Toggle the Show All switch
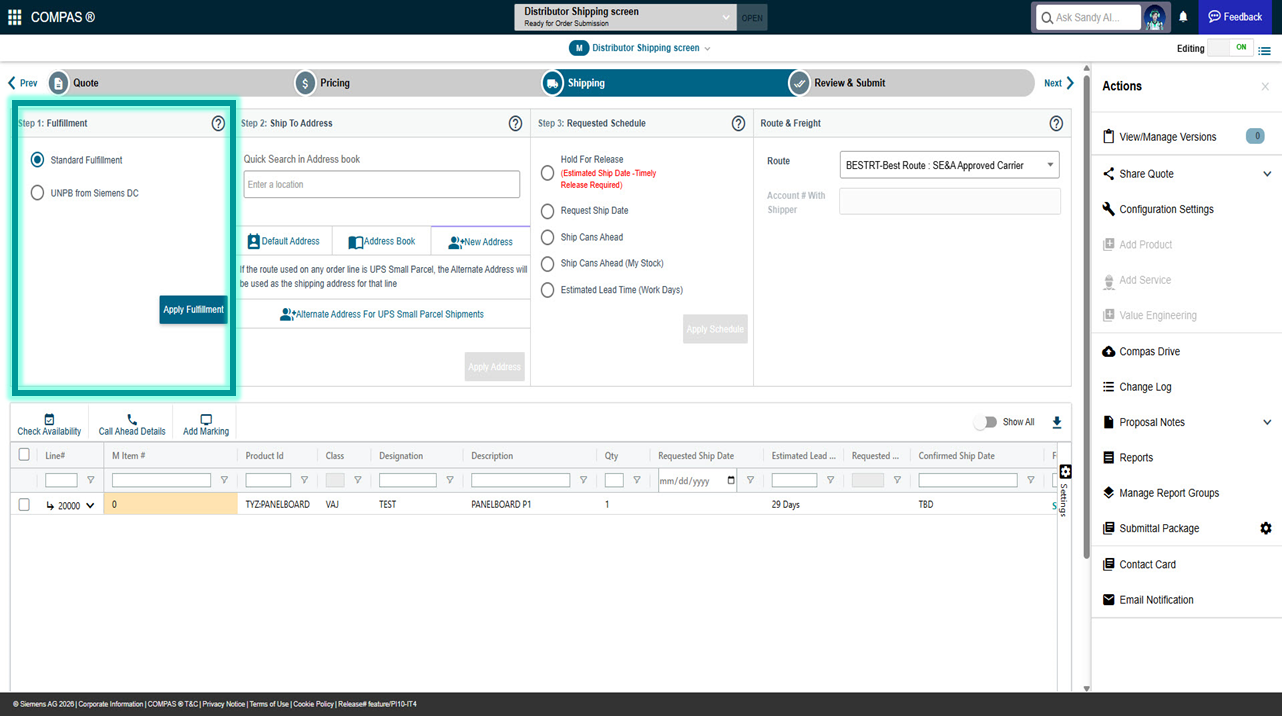Image resolution: width=1282 pixels, height=716 pixels. tap(986, 422)
